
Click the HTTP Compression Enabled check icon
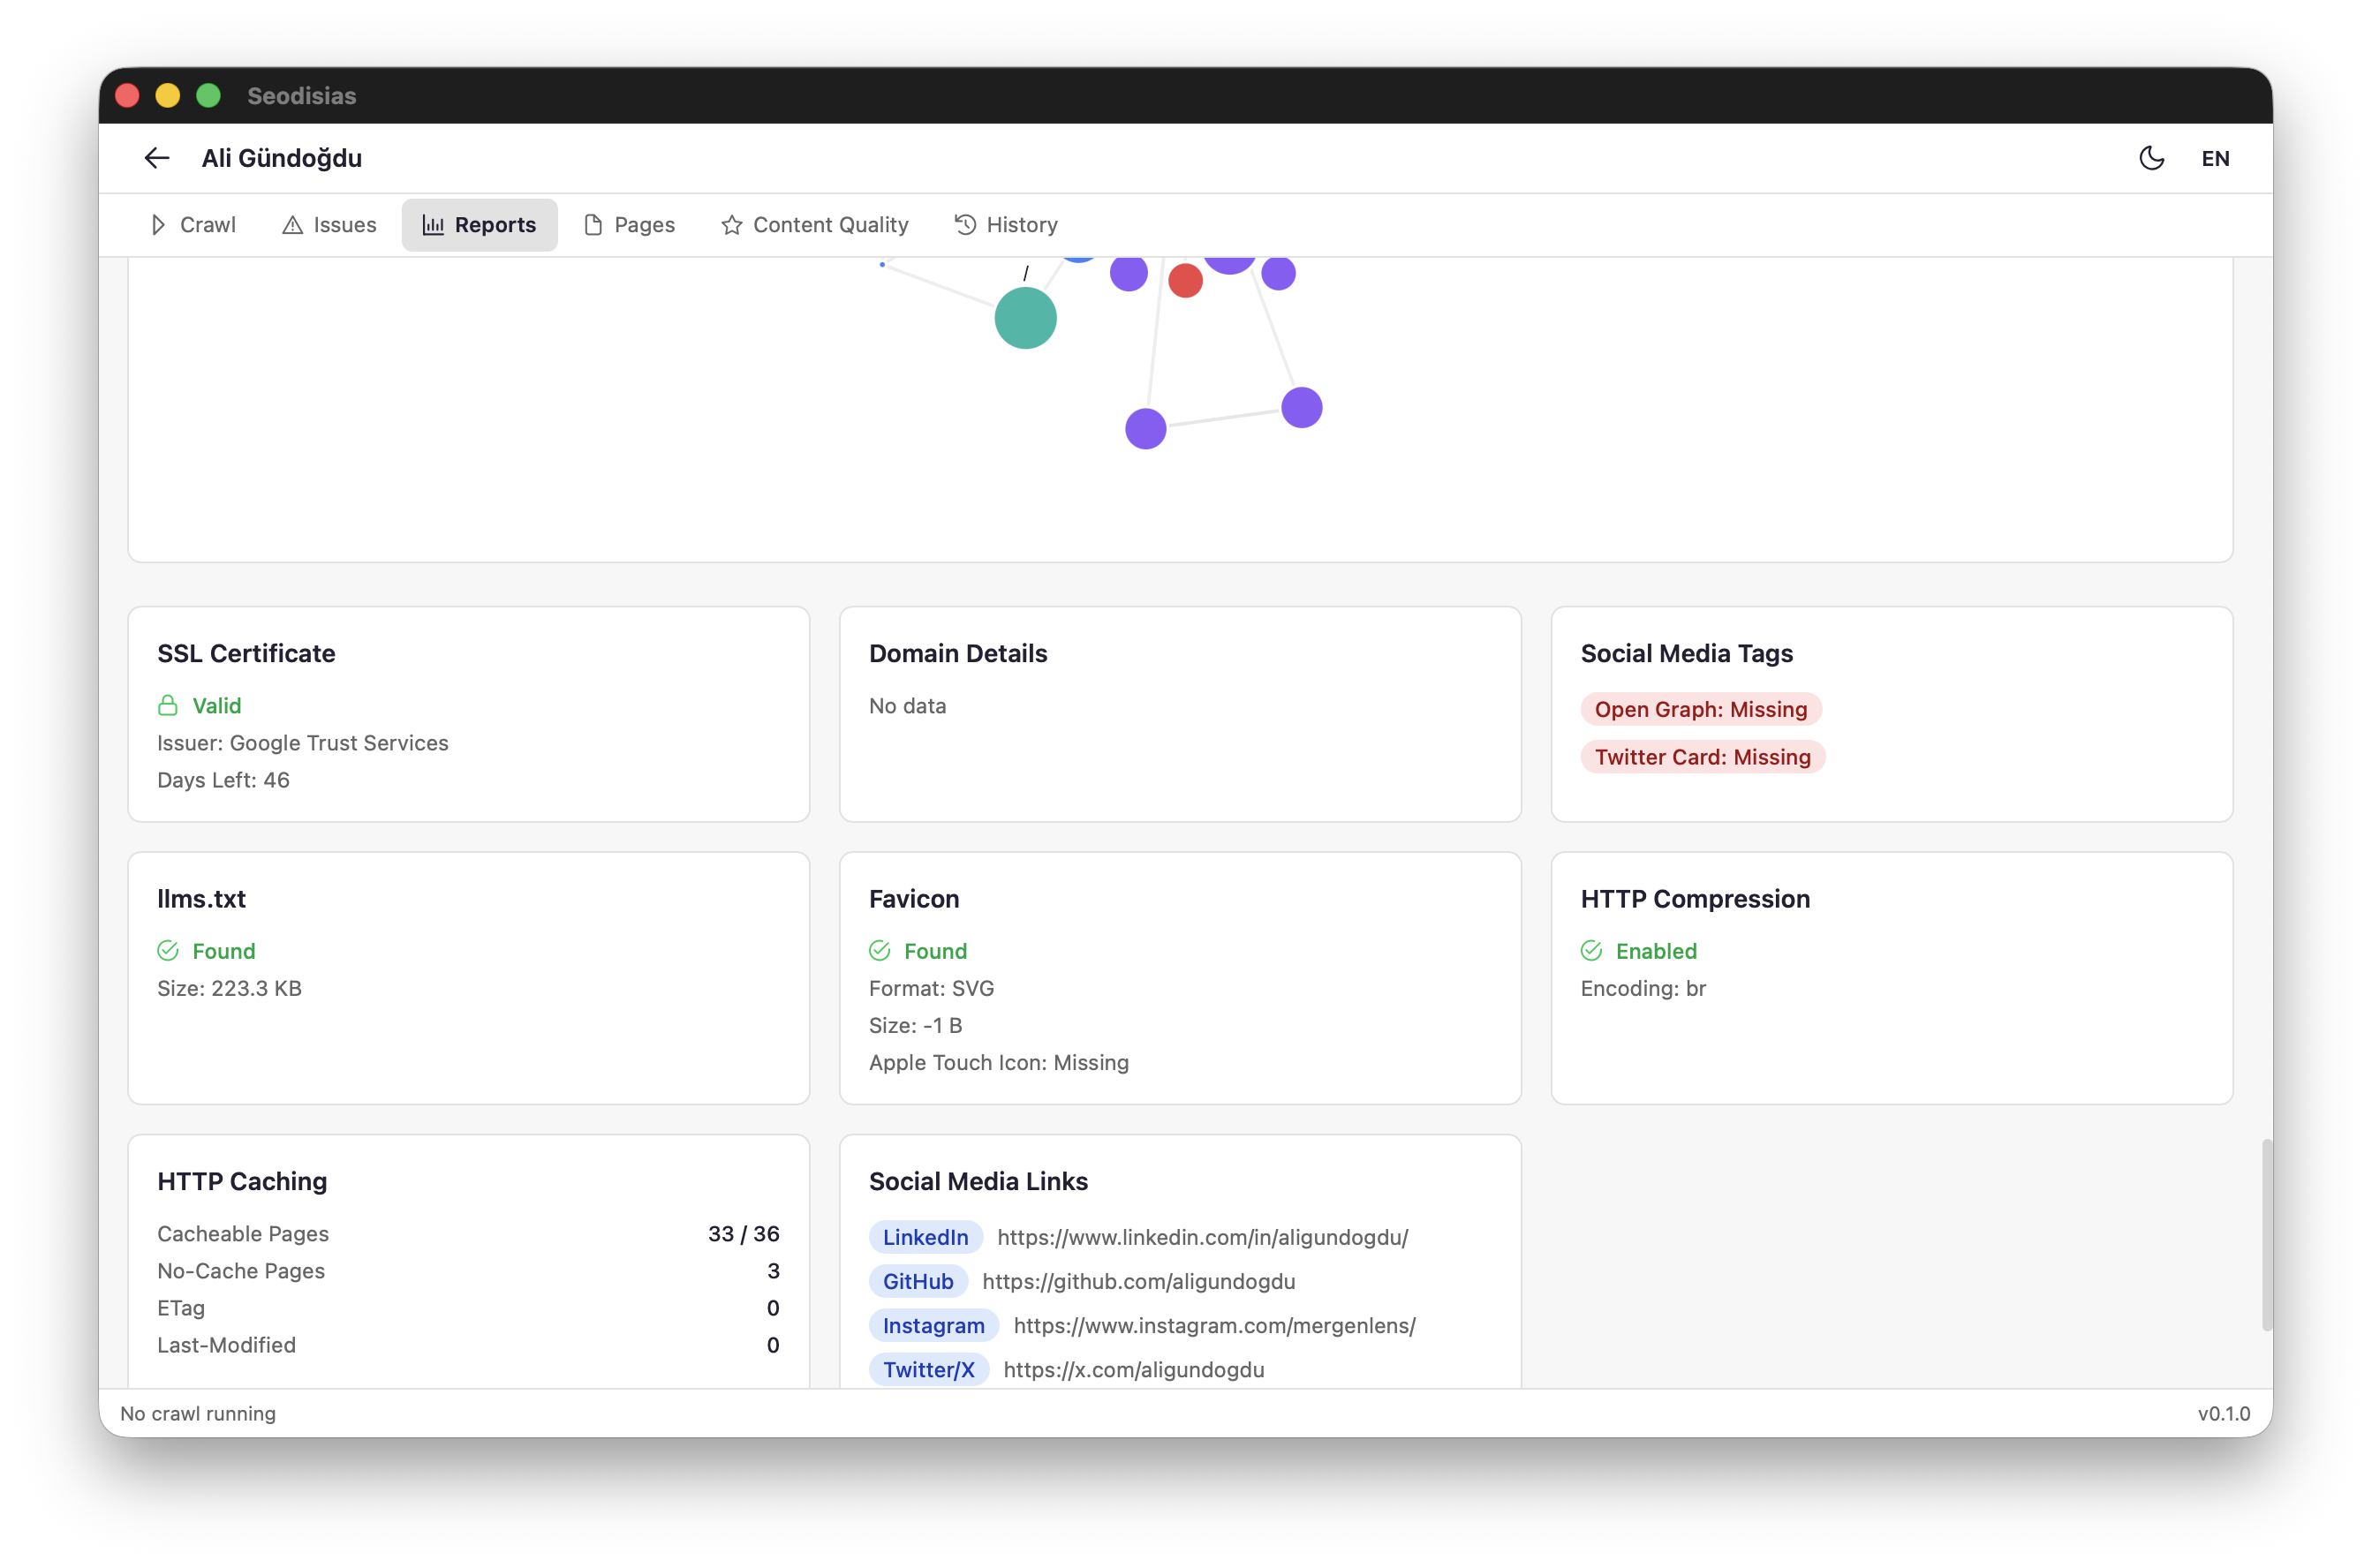click(x=1591, y=951)
